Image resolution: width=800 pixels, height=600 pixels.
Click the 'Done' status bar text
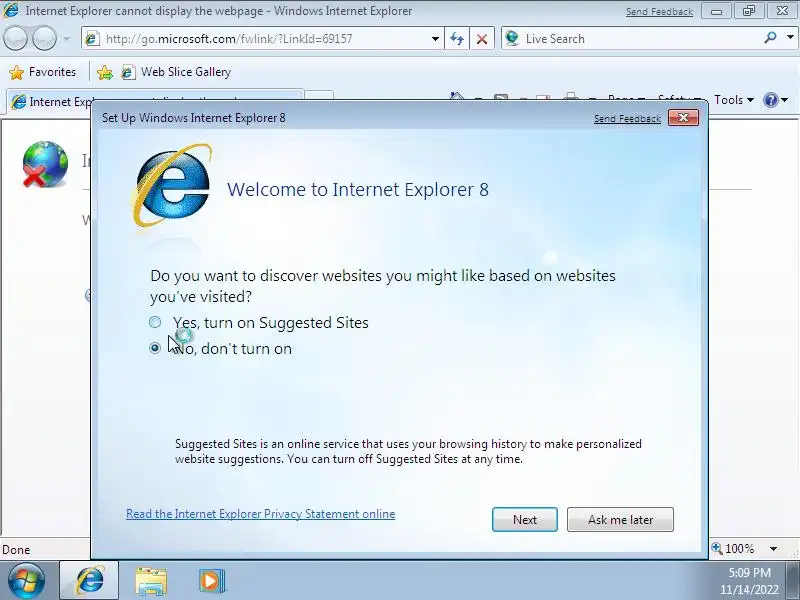click(16, 549)
